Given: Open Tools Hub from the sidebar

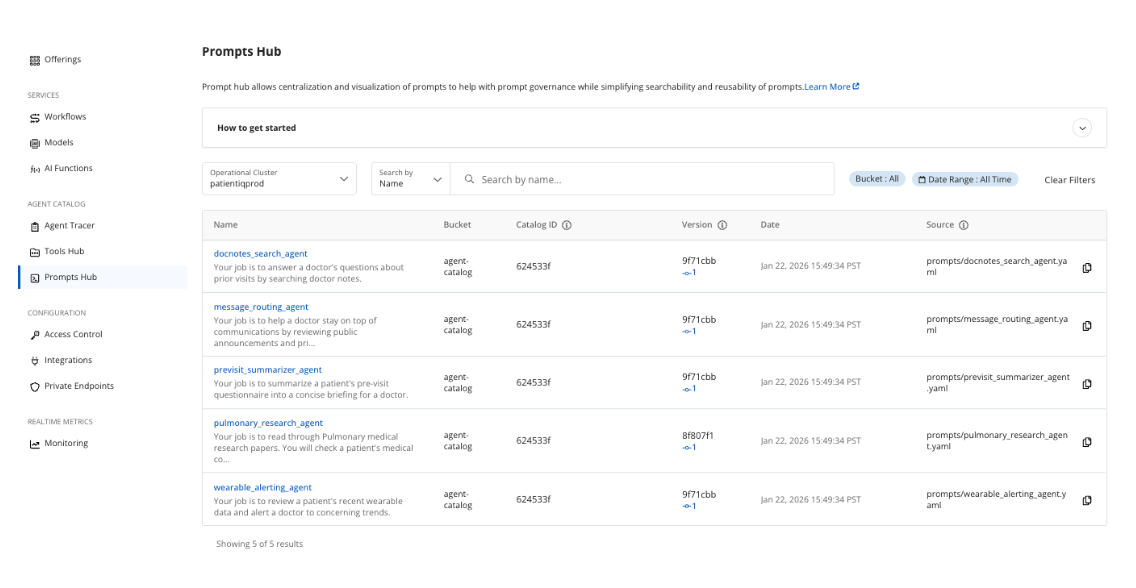Looking at the screenshot, I should tap(64, 252).
